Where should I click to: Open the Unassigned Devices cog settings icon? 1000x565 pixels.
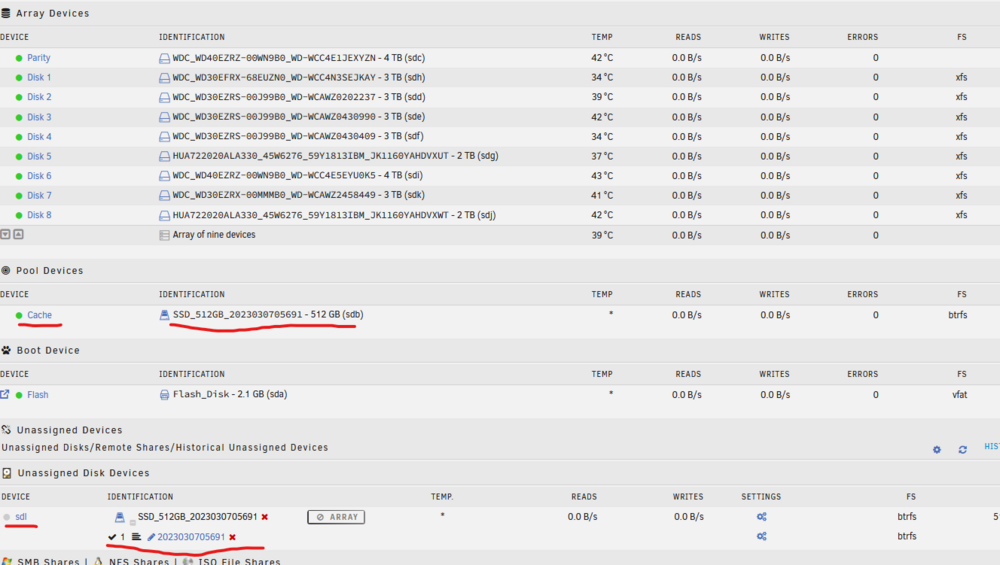tap(937, 450)
